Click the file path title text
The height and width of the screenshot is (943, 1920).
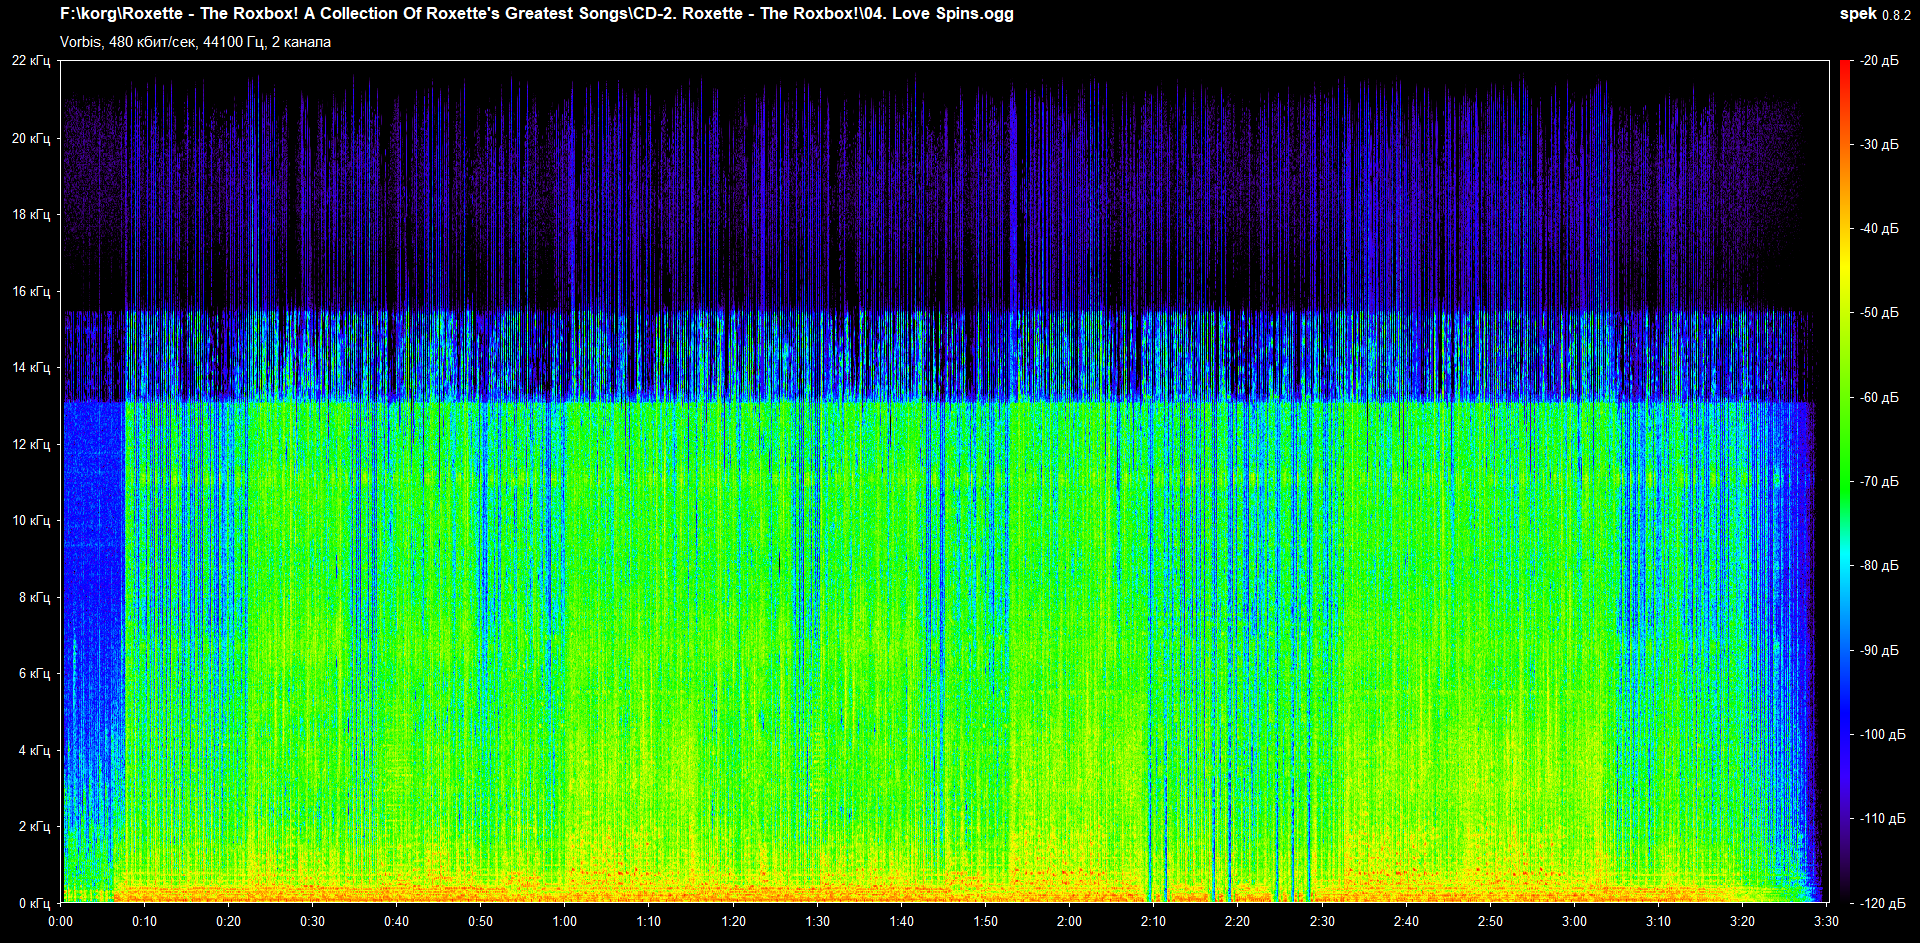tap(537, 14)
